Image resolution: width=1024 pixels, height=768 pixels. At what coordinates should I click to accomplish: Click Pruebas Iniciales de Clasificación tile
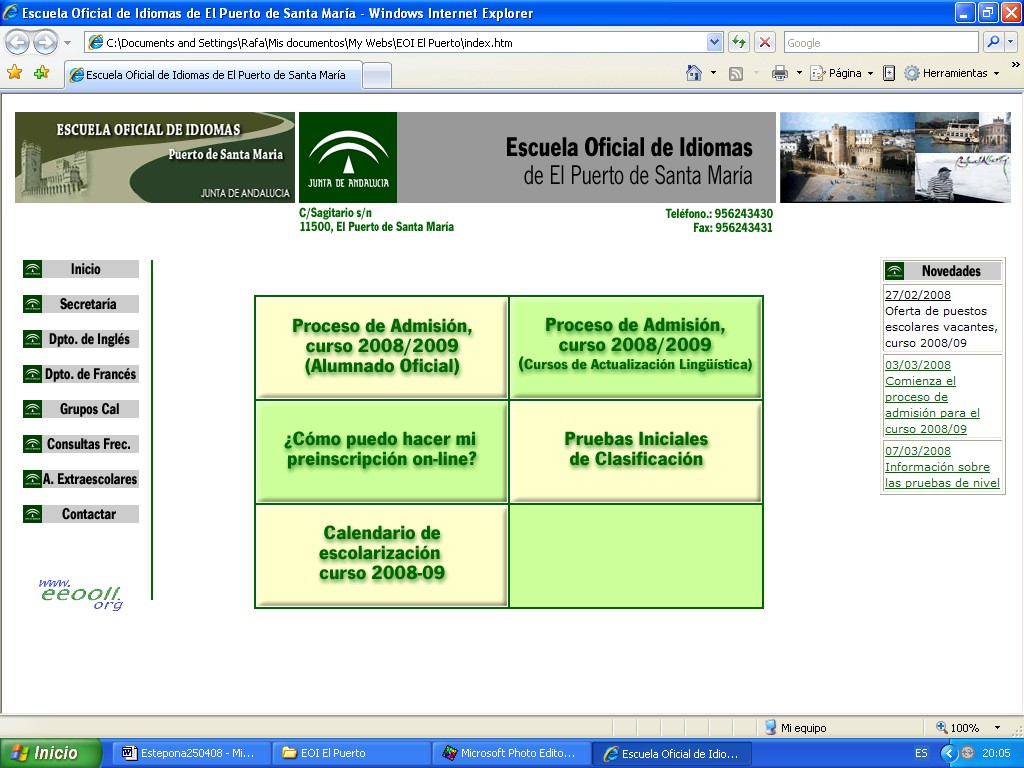click(x=636, y=450)
